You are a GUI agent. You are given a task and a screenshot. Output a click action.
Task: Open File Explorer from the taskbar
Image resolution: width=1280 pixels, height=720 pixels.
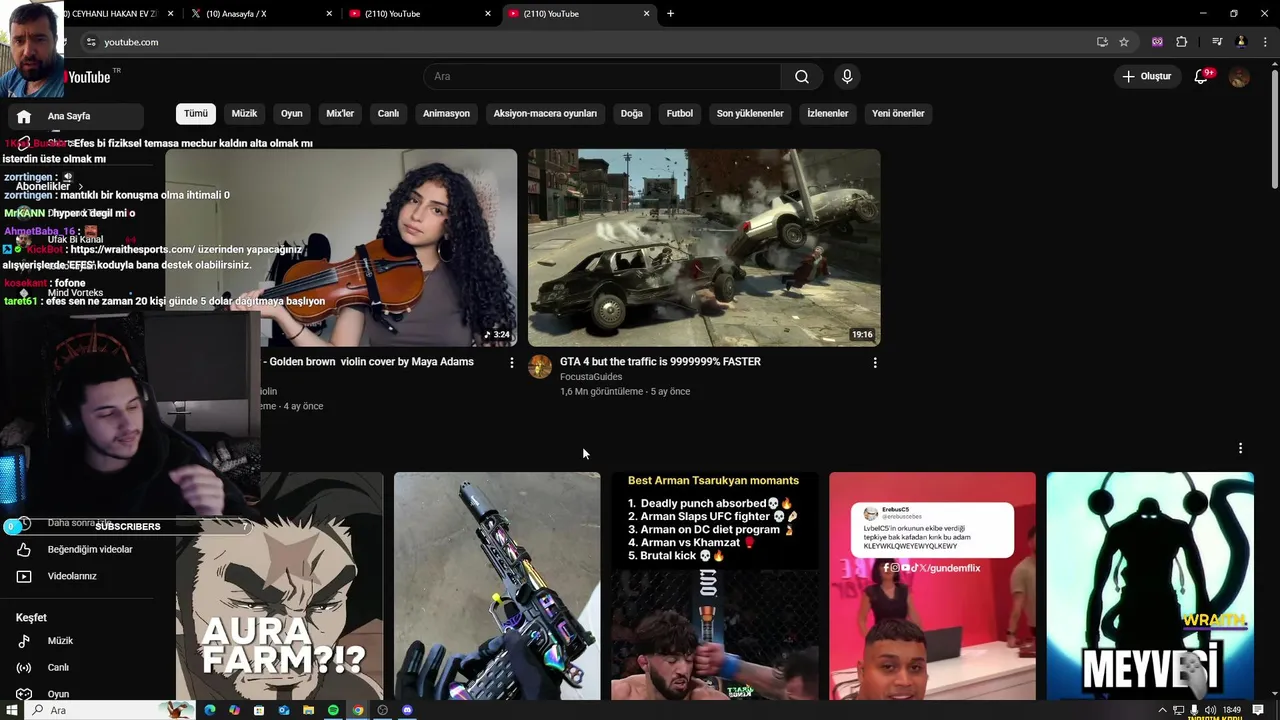click(308, 710)
